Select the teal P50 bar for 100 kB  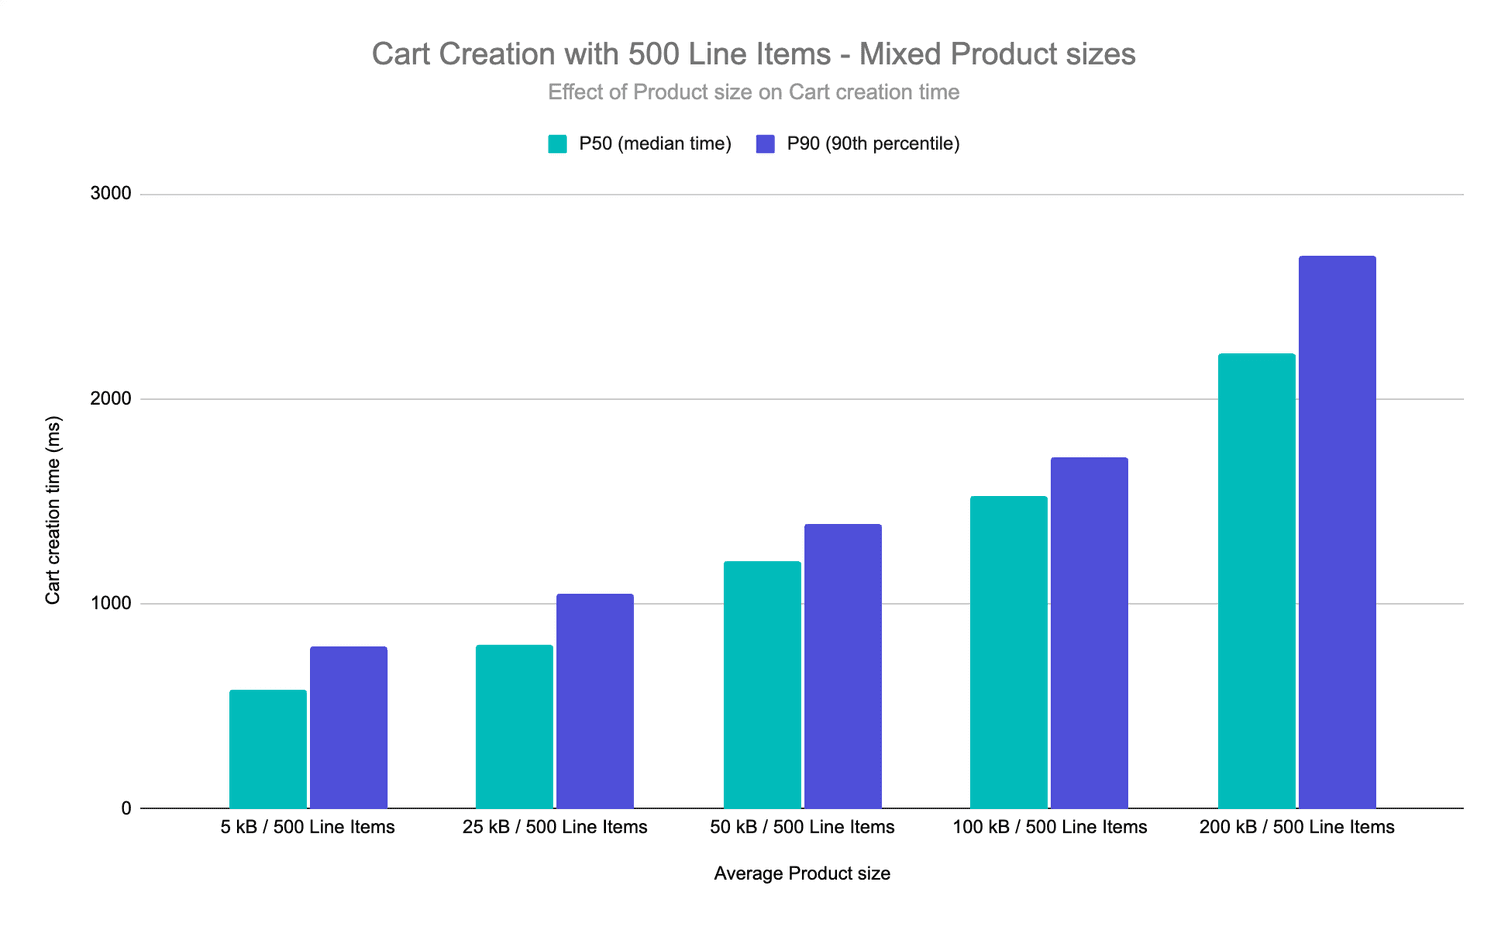coord(1009,652)
